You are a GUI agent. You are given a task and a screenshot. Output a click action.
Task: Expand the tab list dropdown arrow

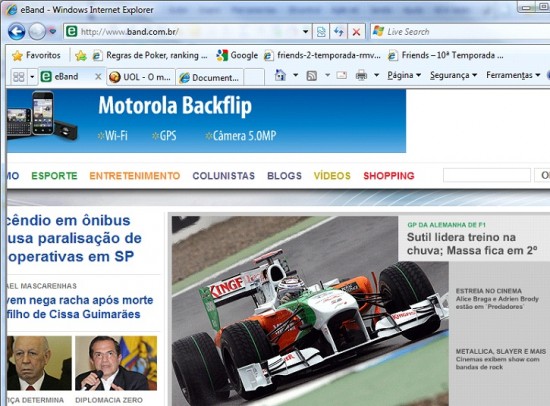[32, 76]
